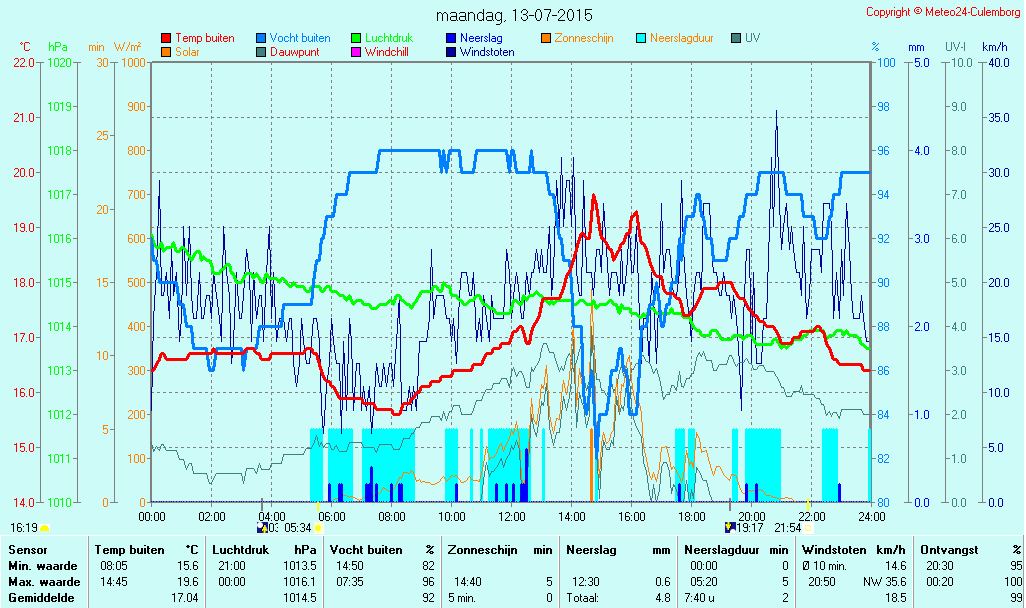Click the blue Vocht buiten legend square

261,39
